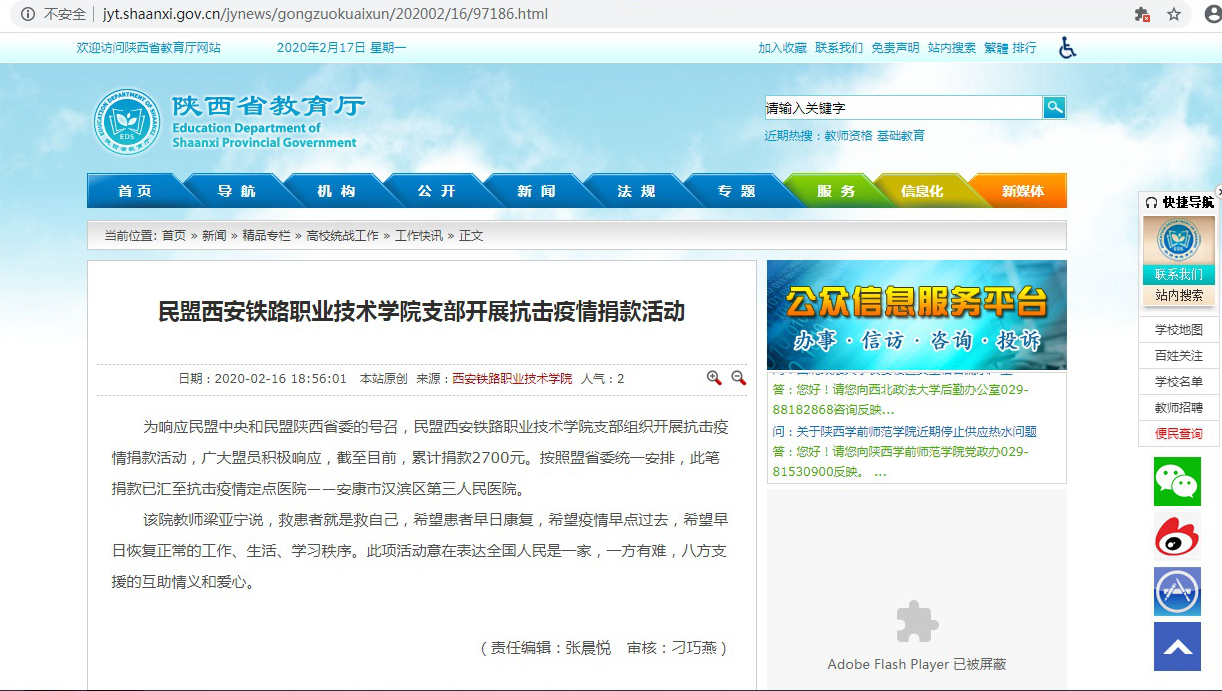Viewport: 1222px width, 691px height.
Task: Toggle 繁體 traditional Chinese display
Action: click(996, 48)
